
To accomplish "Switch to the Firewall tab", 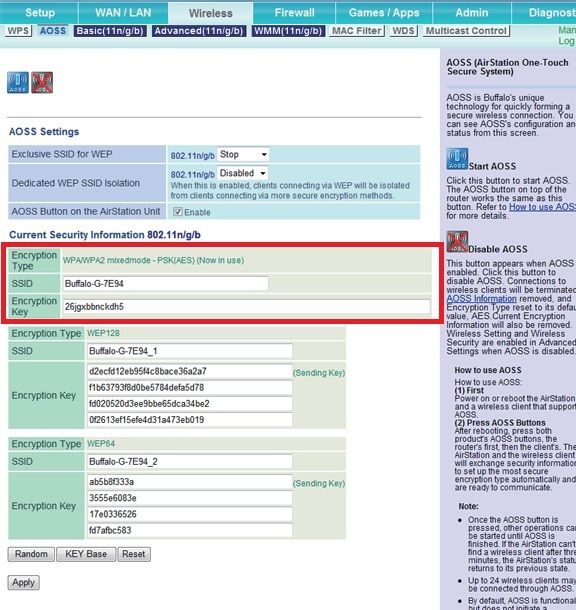I will (x=294, y=13).
